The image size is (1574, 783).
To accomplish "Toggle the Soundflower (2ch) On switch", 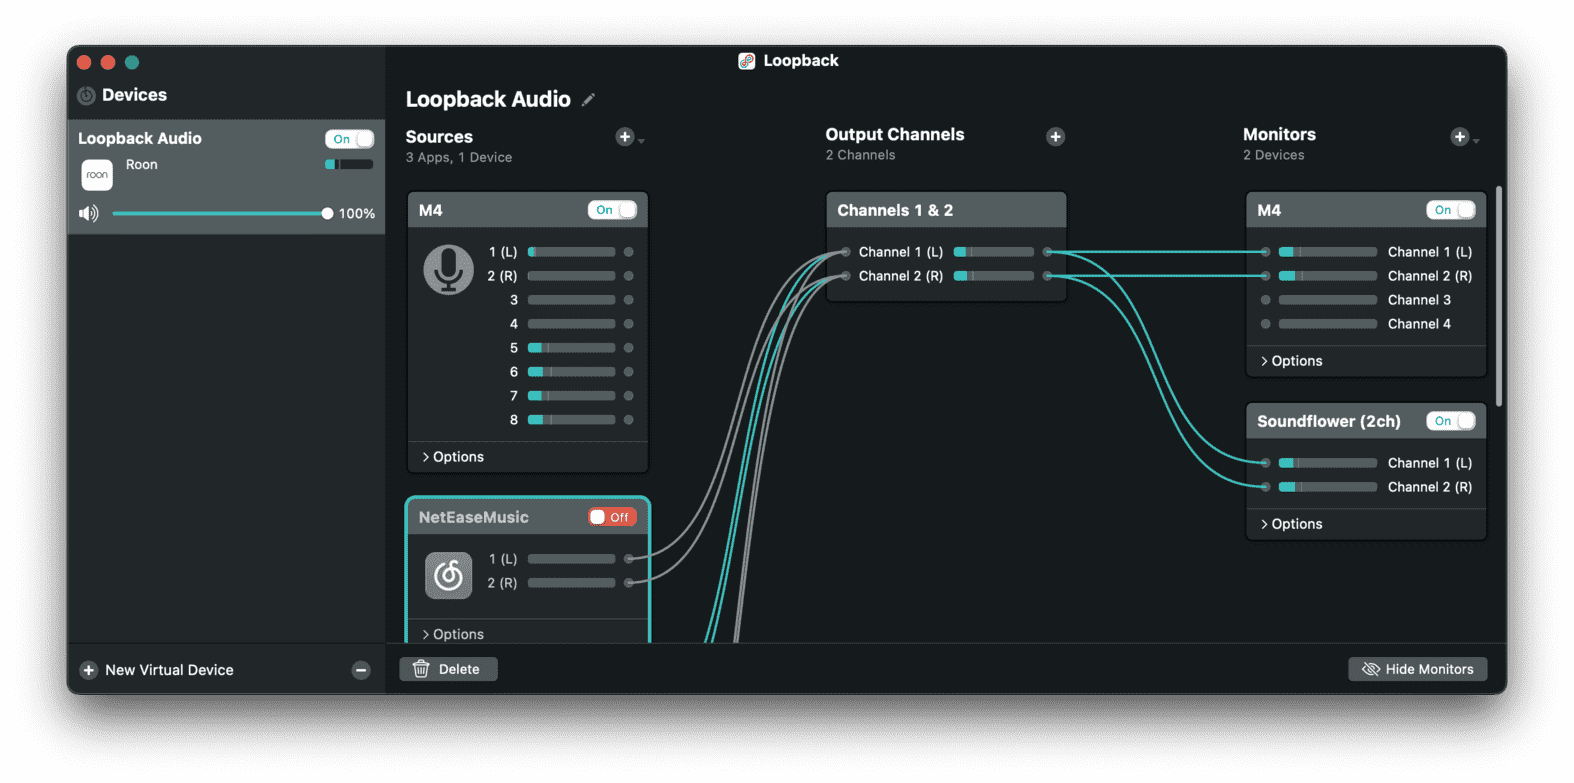I will 1450,421.
